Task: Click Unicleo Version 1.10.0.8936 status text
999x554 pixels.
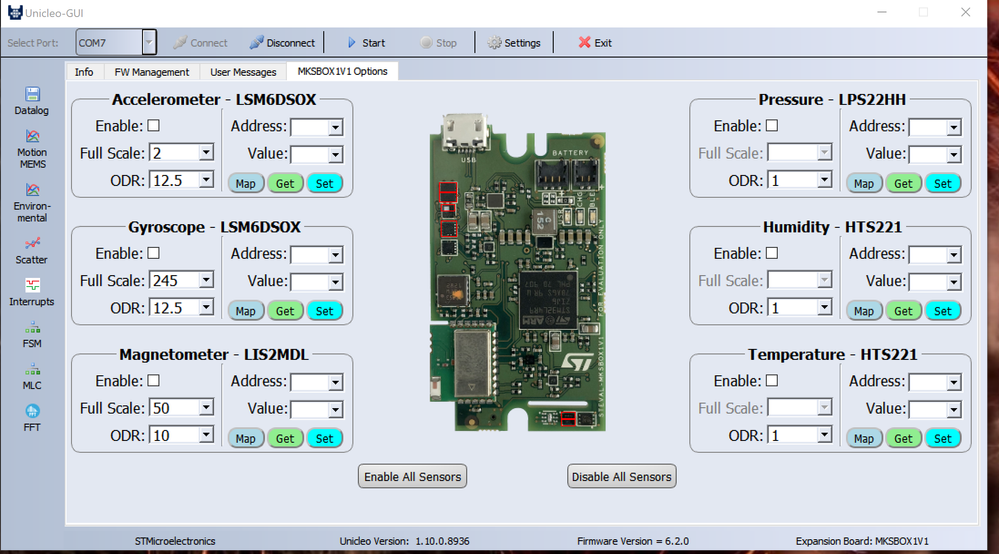Action: 405,541
